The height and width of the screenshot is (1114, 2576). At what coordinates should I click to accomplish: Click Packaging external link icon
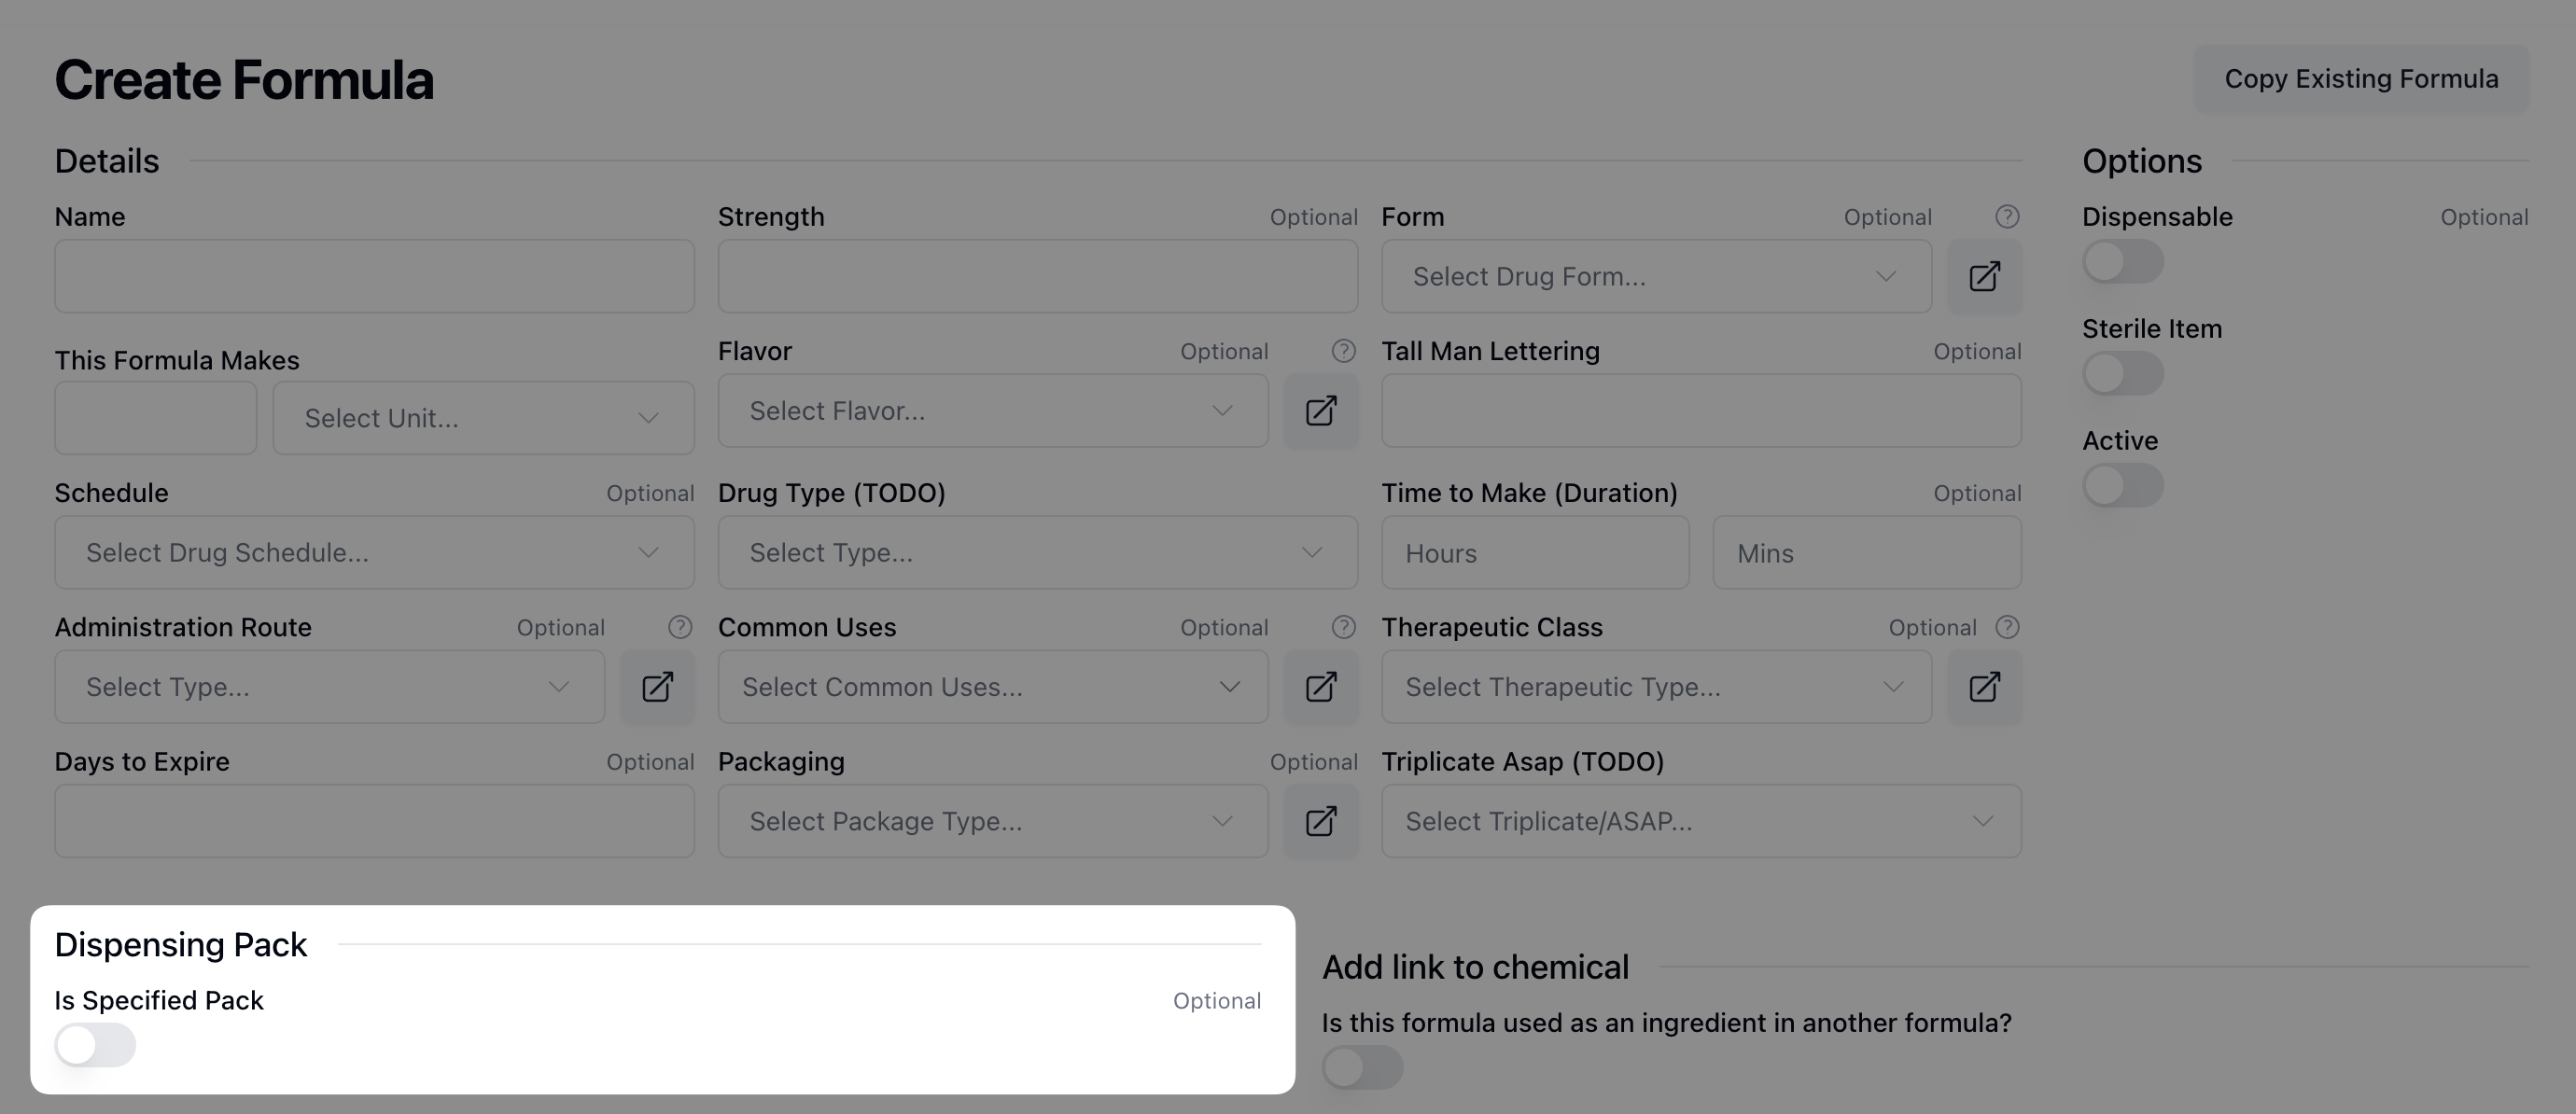(1320, 821)
